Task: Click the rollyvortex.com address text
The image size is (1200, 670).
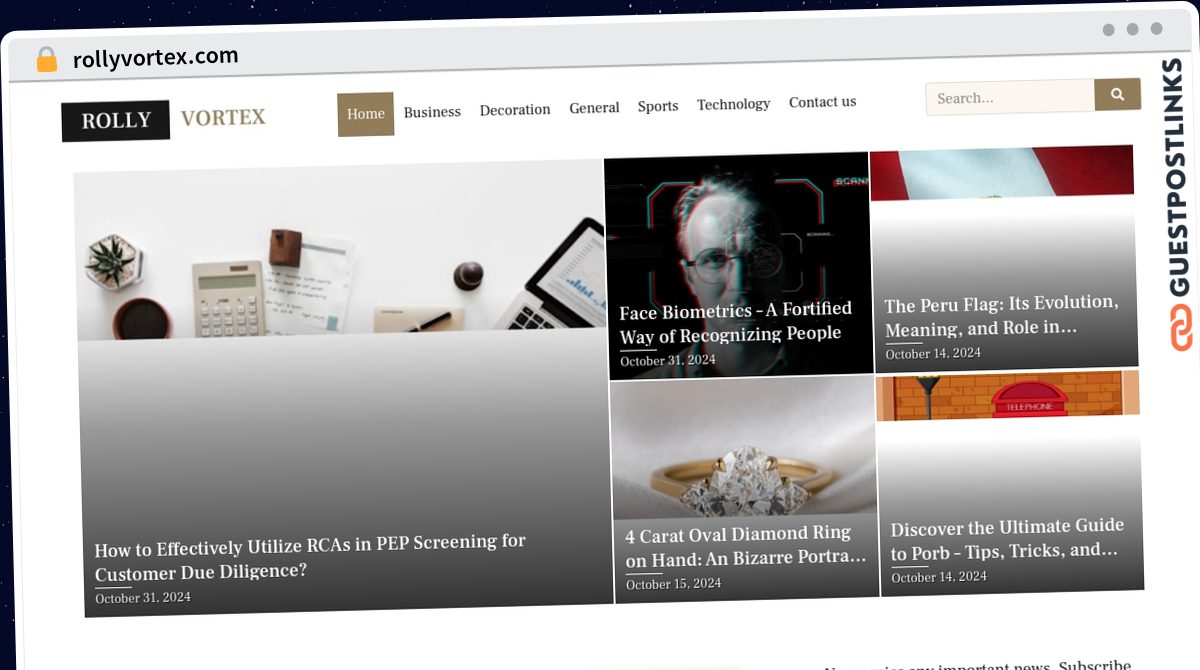Action: [x=155, y=58]
